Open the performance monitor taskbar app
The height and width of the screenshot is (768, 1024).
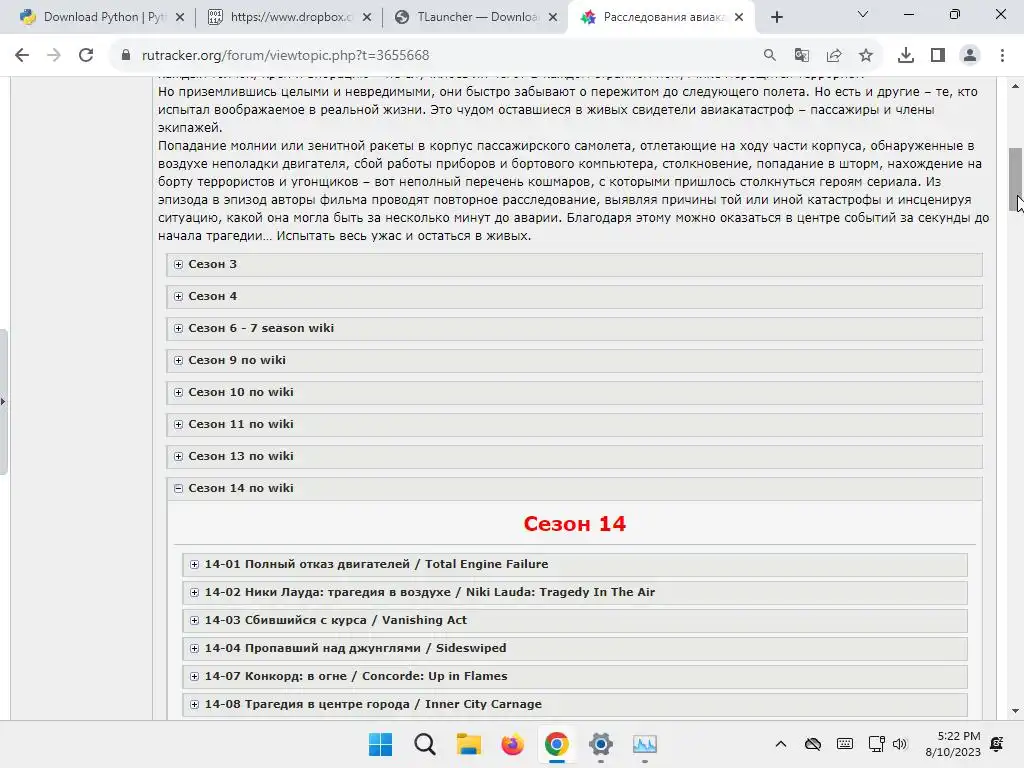(645, 744)
